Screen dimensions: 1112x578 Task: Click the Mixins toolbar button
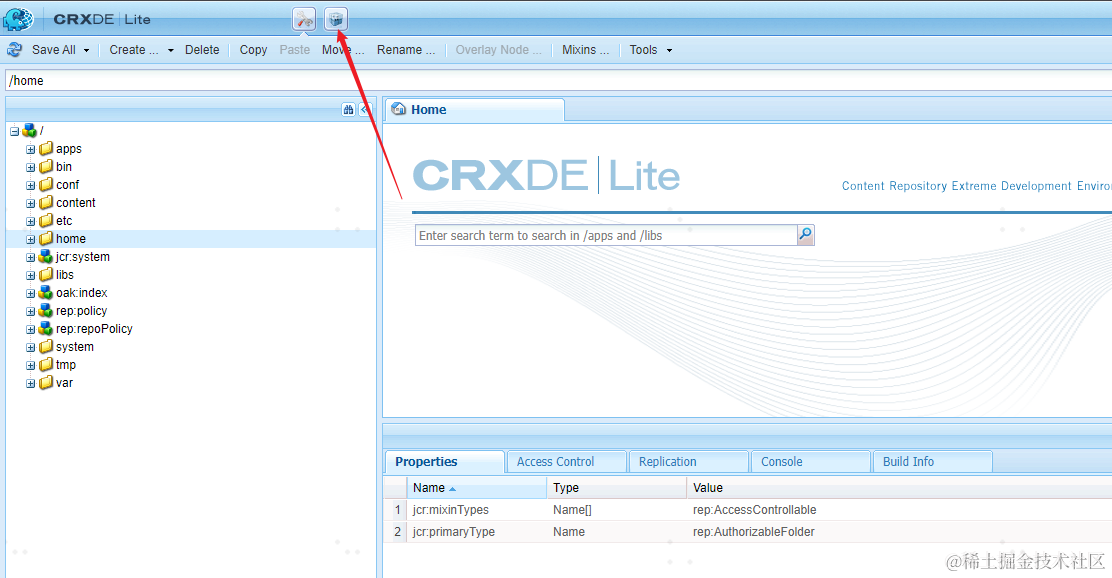click(585, 50)
